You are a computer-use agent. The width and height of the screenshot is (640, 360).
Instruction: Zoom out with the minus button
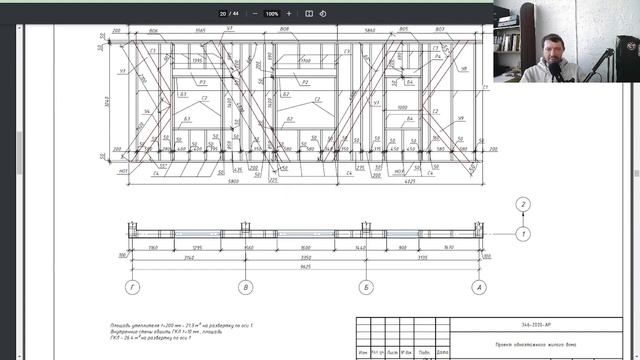point(255,13)
